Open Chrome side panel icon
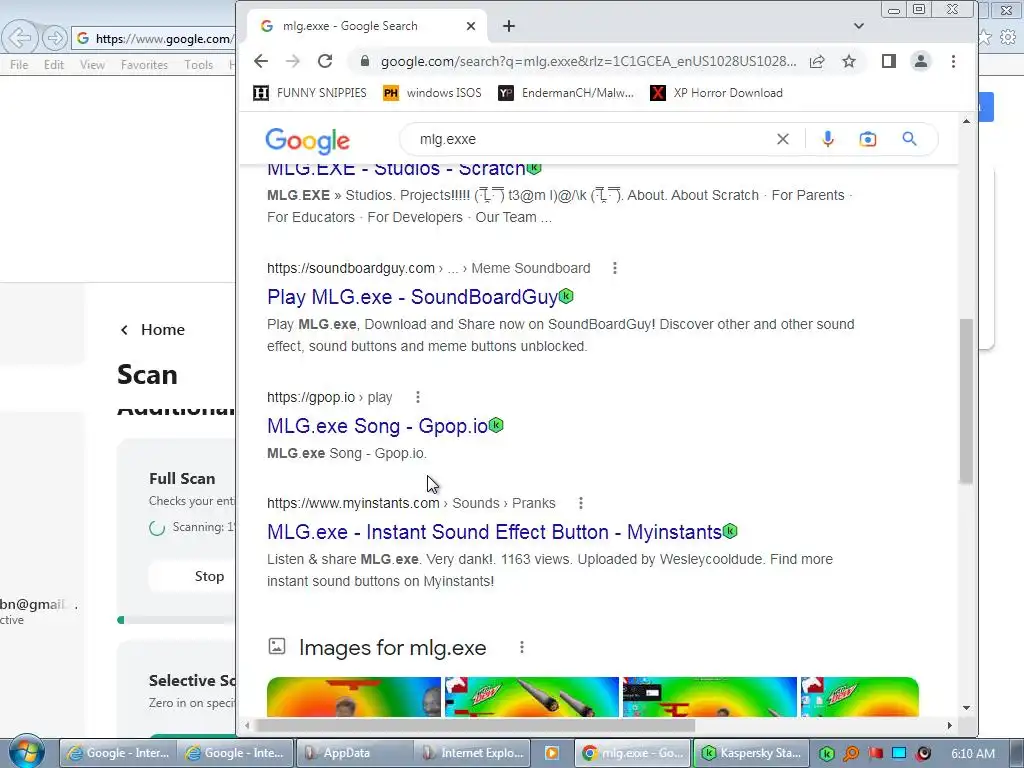The height and width of the screenshot is (768, 1024). tap(888, 61)
